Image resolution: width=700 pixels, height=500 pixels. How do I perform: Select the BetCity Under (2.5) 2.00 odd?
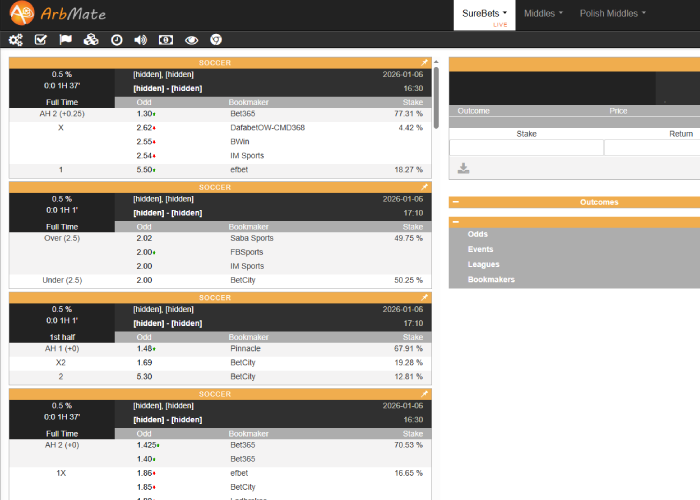144,280
